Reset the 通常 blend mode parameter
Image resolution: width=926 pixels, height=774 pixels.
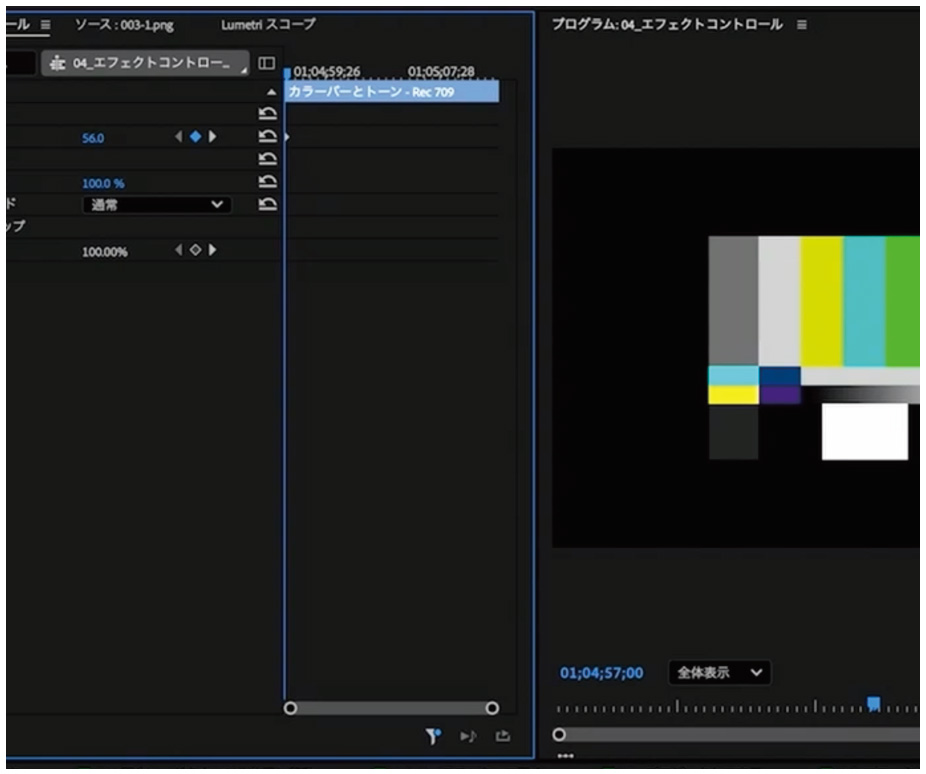tap(266, 204)
